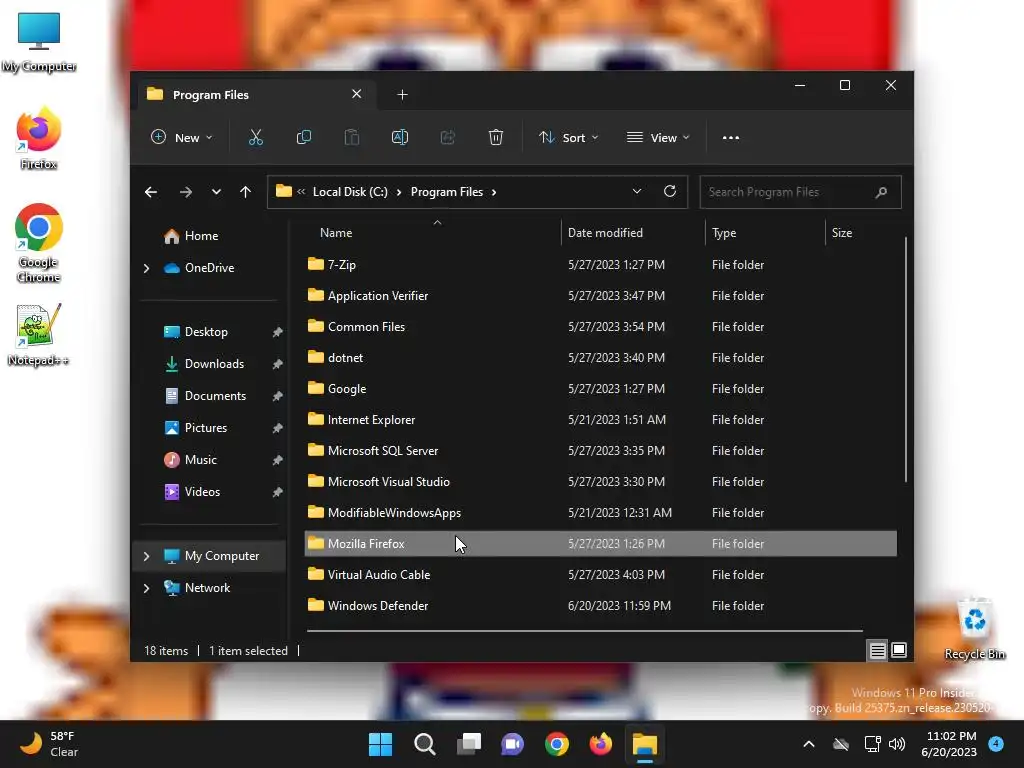Show hidden tray icons chevron

pos(808,744)
